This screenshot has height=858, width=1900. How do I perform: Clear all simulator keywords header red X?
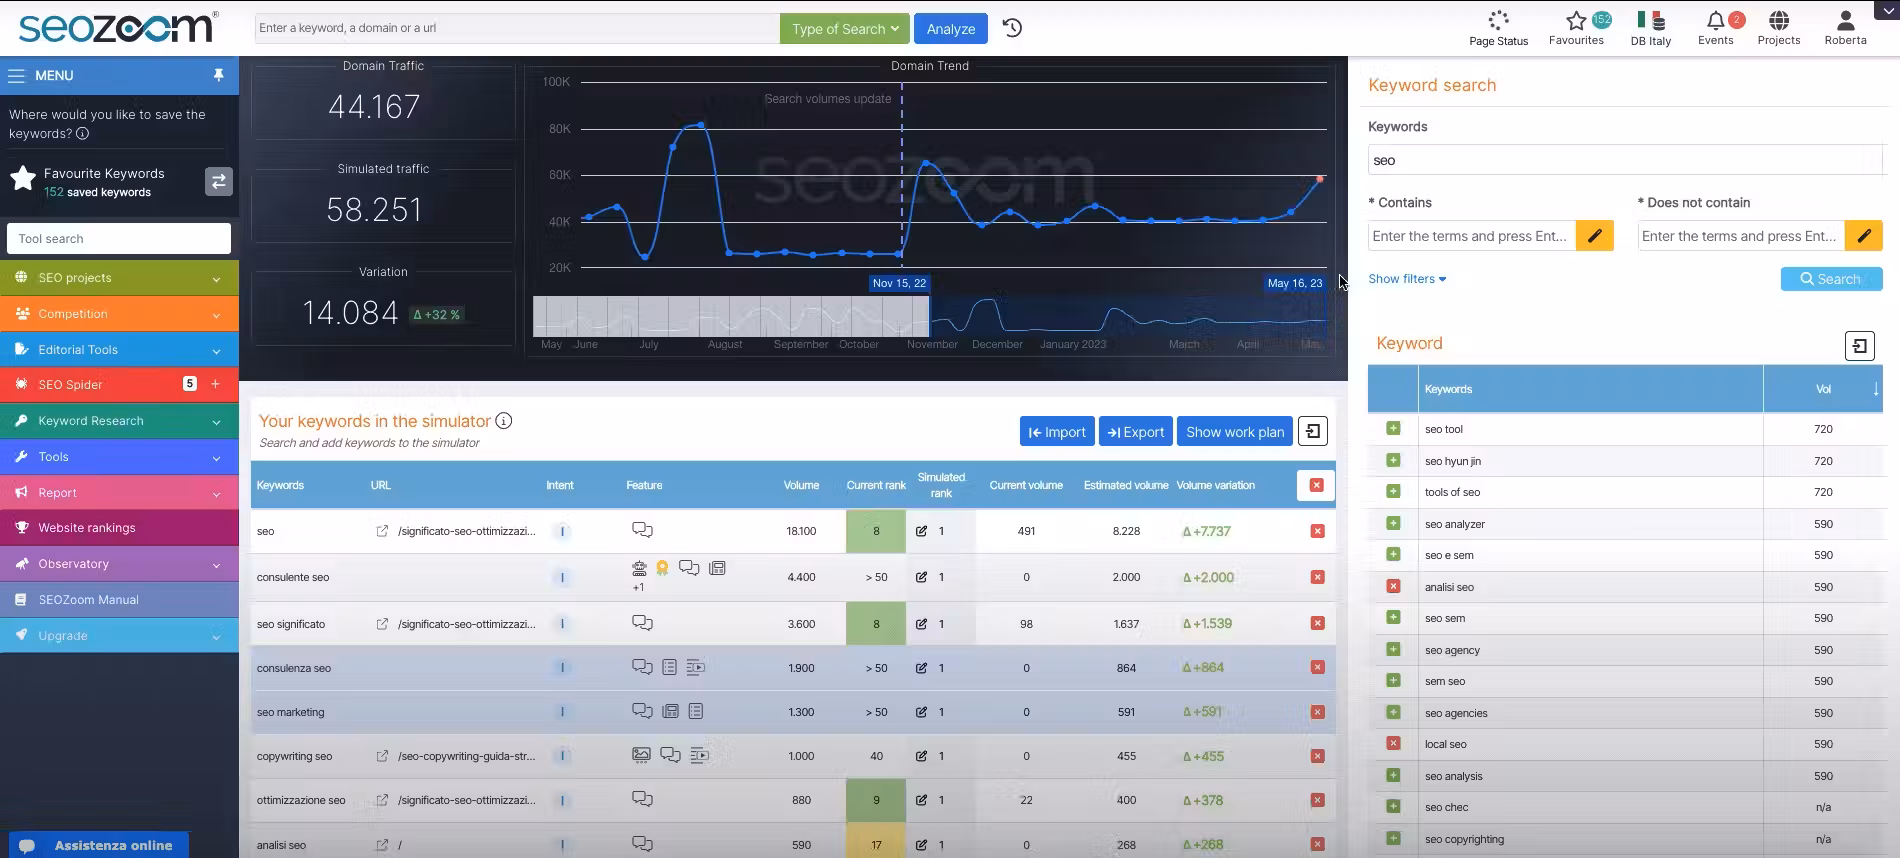[1316, 485]
